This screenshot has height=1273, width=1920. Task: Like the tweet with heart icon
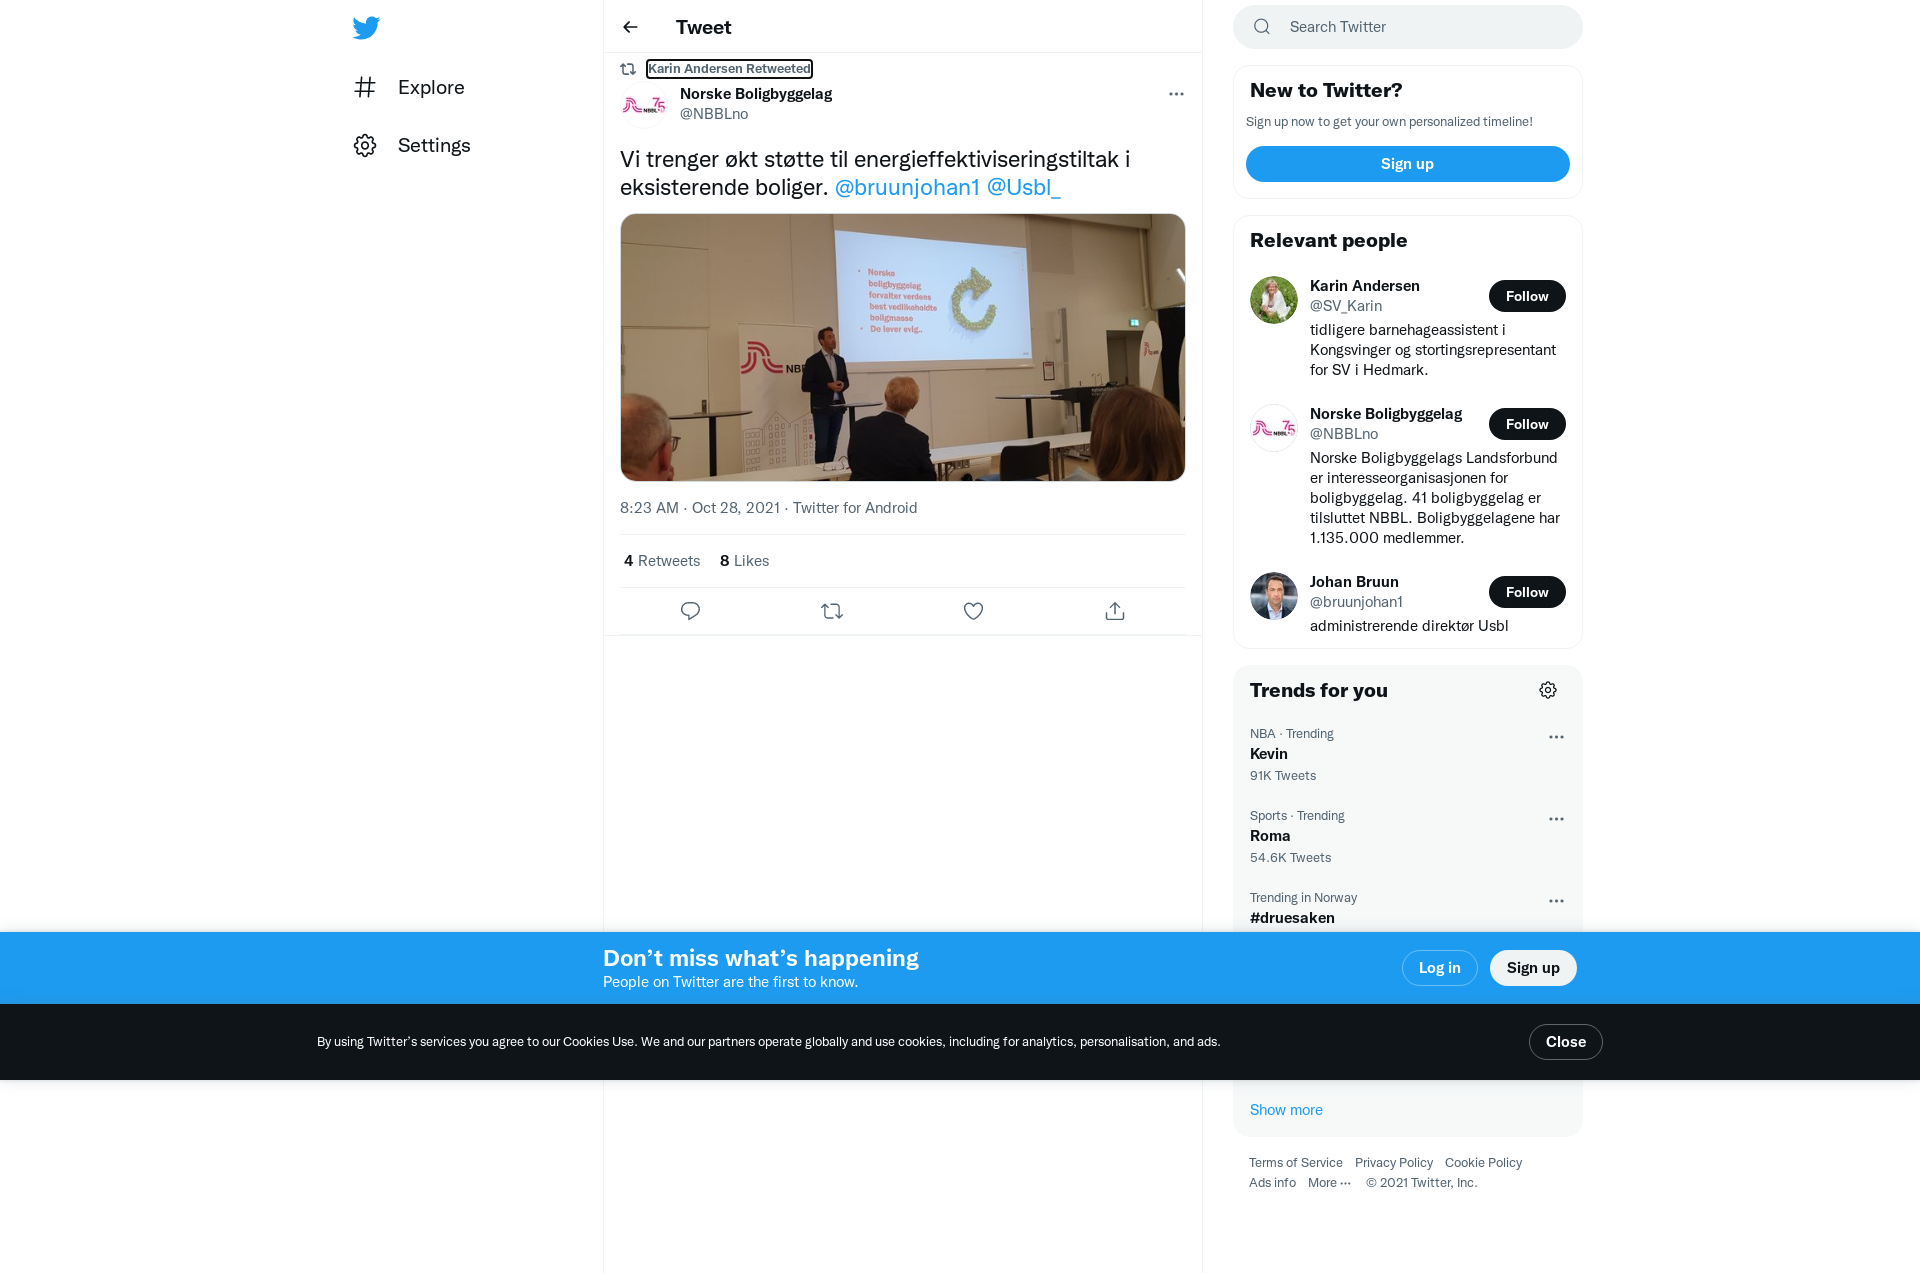pyautogui.click(x=973, y=611)
